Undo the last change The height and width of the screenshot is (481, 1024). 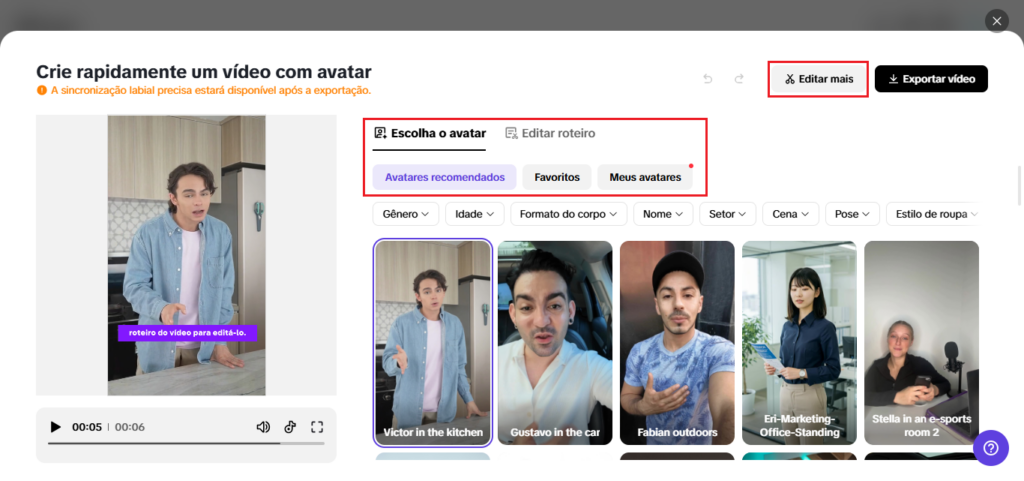tap(707, 79)
